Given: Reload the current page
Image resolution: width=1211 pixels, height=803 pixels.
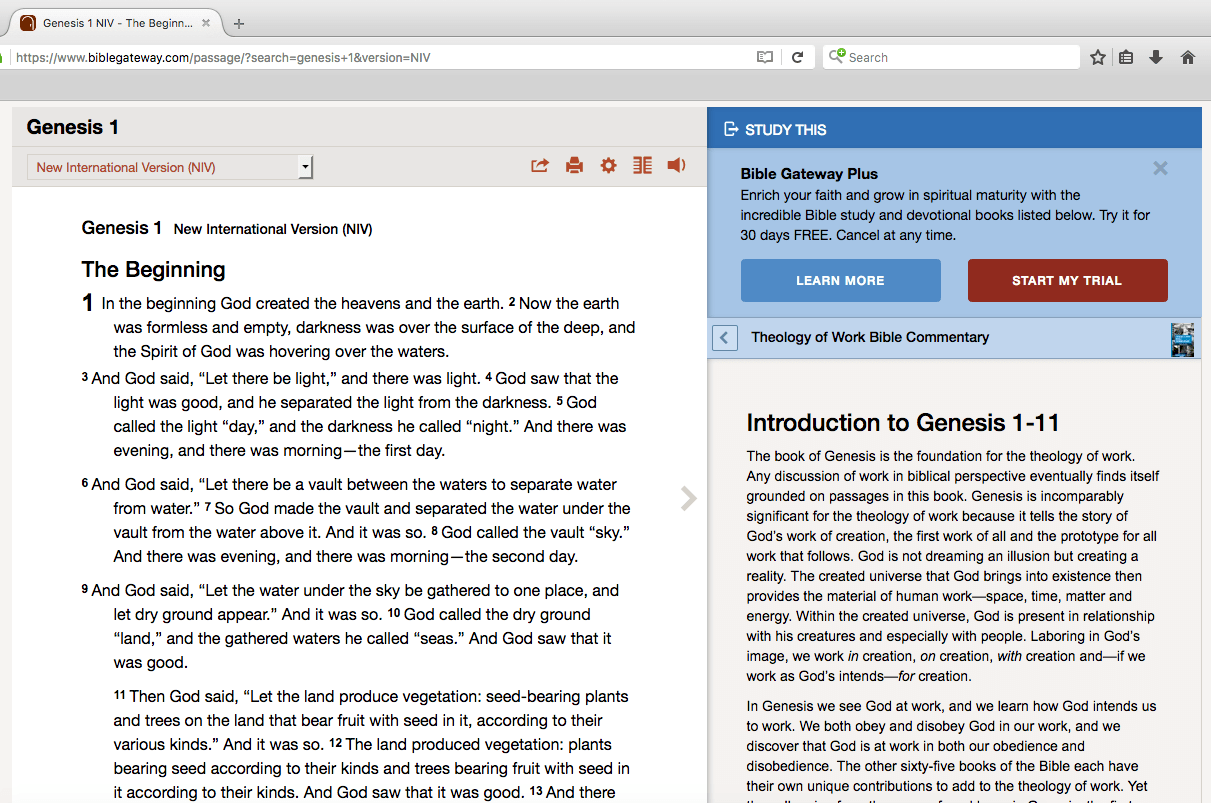Looking at the screenshot, I should [797, 57].
